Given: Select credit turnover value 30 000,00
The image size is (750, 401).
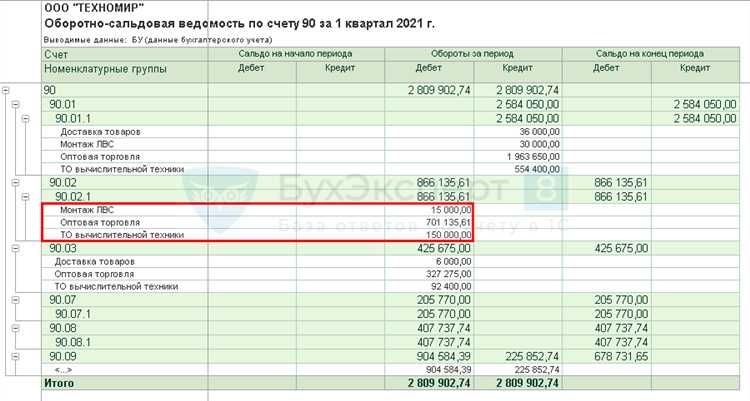Looking at the screenshot, I should click(540, 144).
